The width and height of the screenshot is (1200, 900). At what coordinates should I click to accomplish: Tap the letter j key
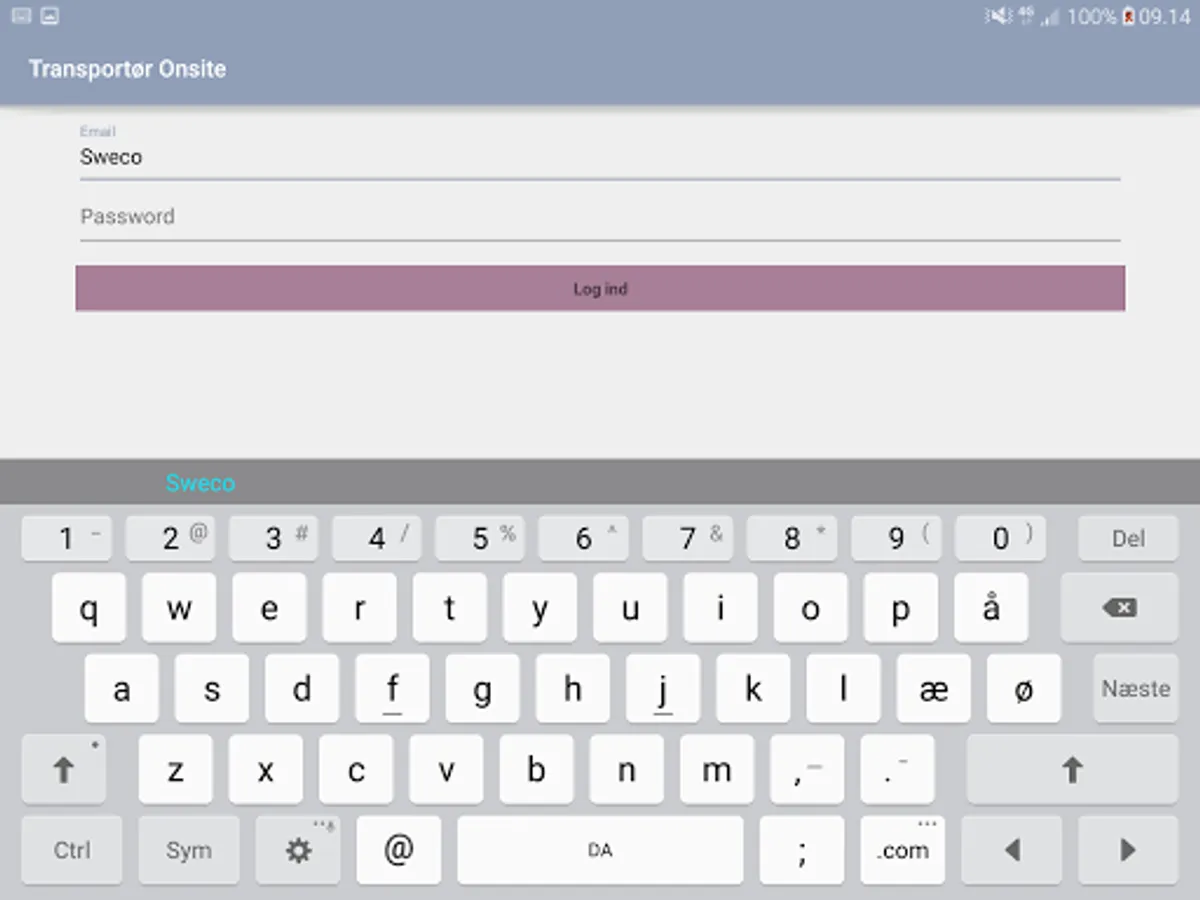pyautogui.click(x=663, y=689)
